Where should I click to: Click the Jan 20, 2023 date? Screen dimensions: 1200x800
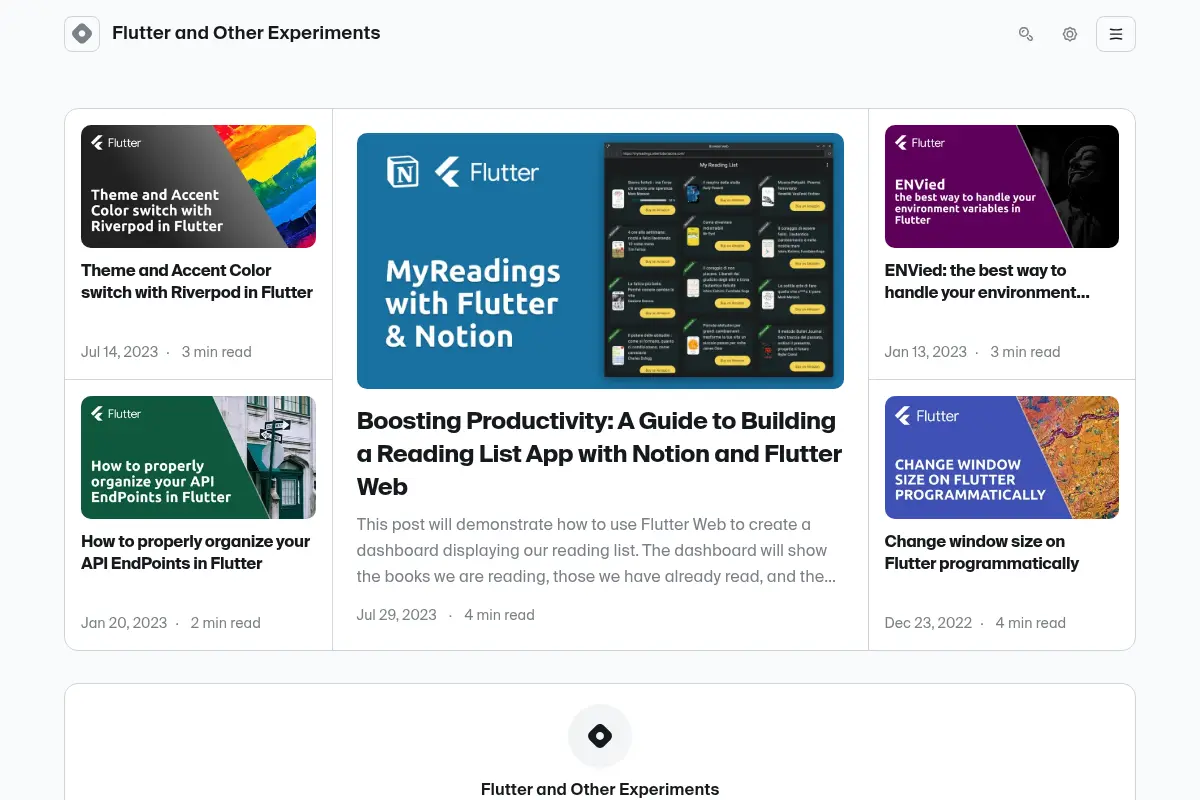124,623
